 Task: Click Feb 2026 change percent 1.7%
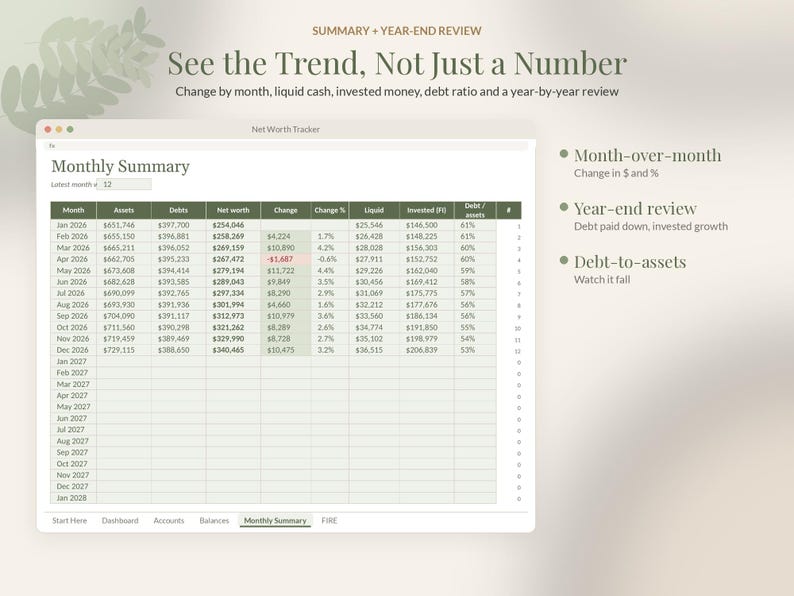point(330,236)
